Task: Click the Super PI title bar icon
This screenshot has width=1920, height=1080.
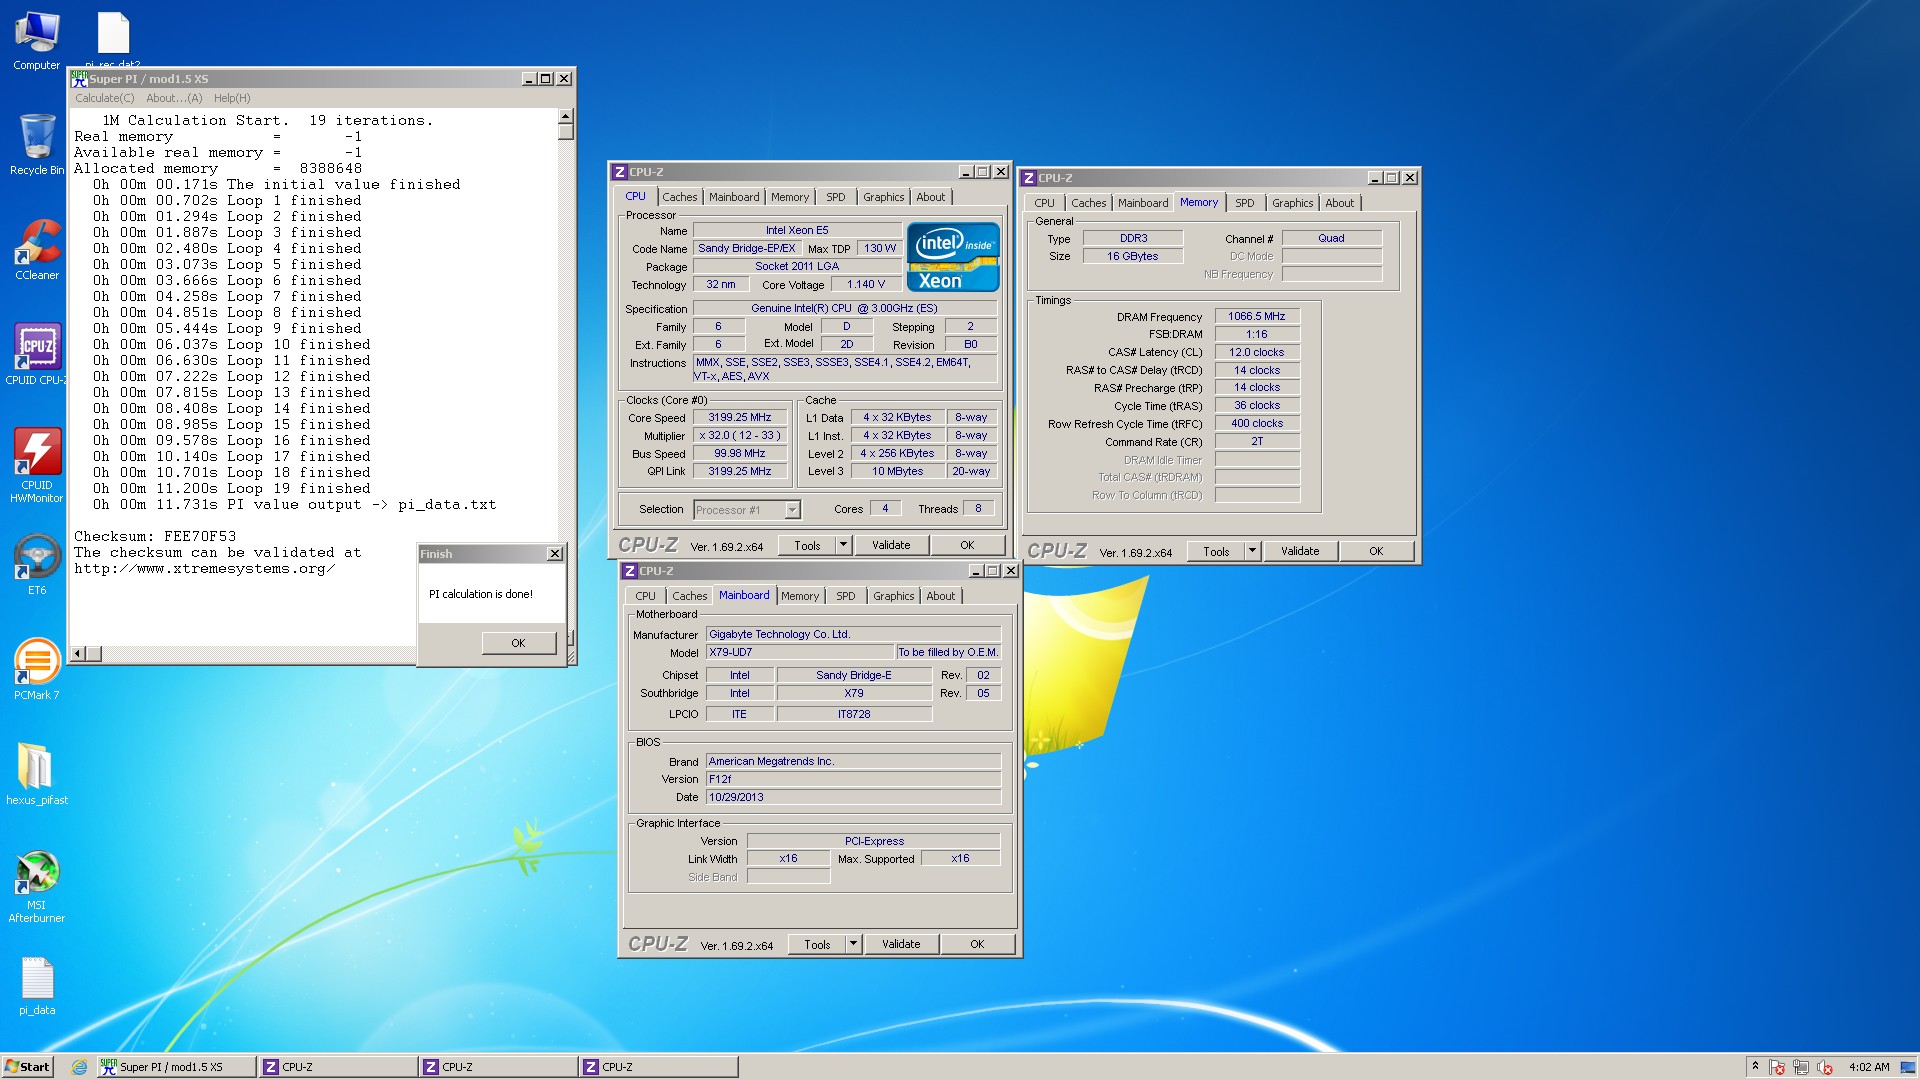Action: [79, 78]
